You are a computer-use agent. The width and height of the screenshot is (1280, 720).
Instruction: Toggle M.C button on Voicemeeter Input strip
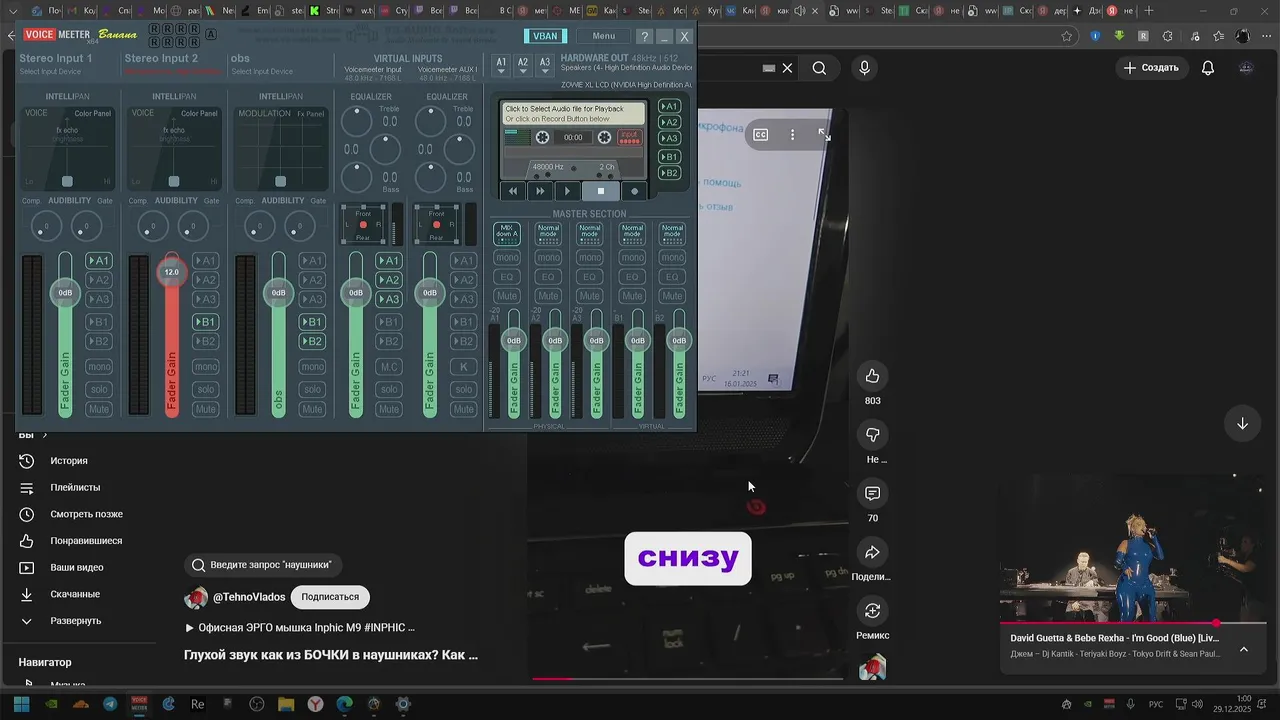click(x=389, y=367)
